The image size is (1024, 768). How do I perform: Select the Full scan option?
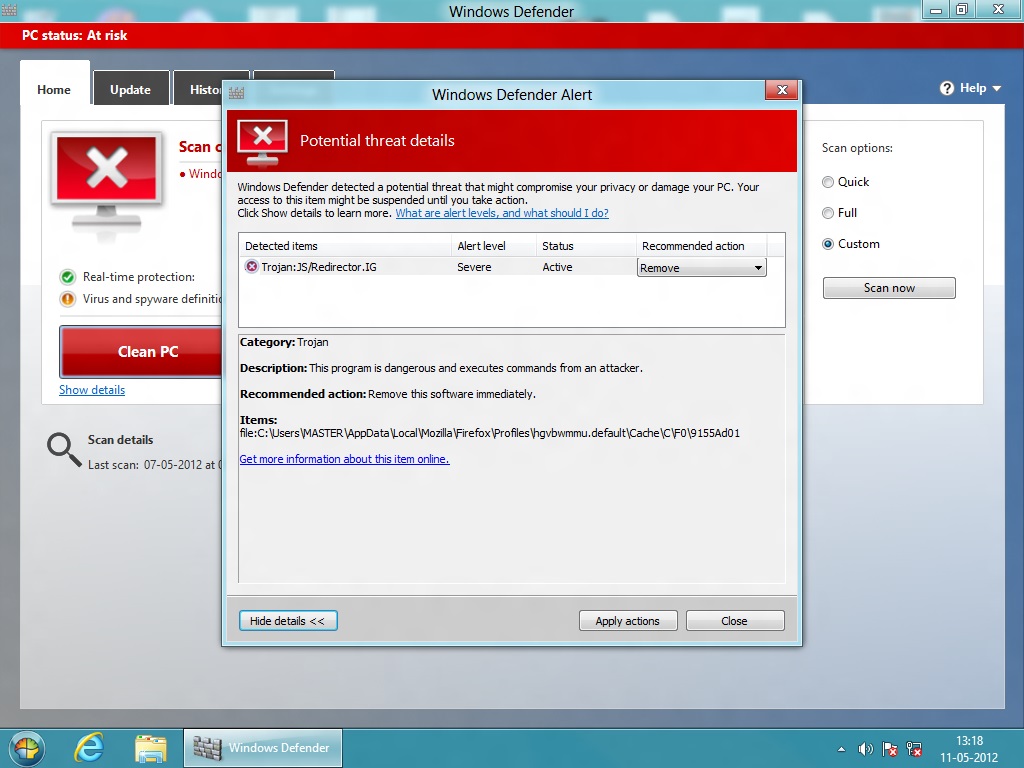pos(828,213)
